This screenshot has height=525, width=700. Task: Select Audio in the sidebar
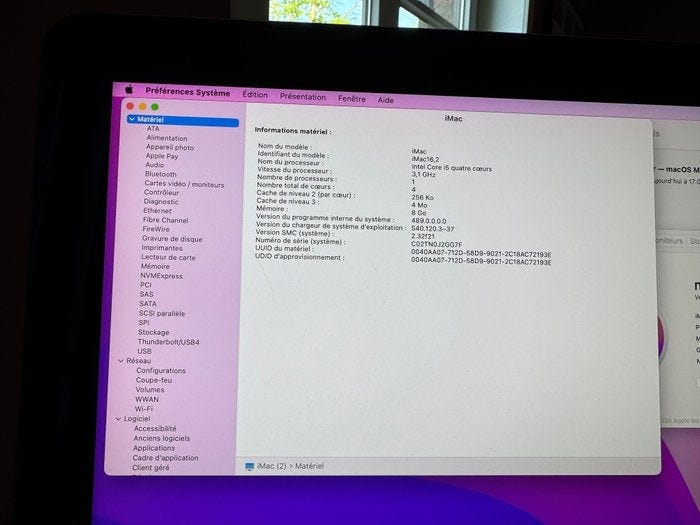[x=154, y=165]
